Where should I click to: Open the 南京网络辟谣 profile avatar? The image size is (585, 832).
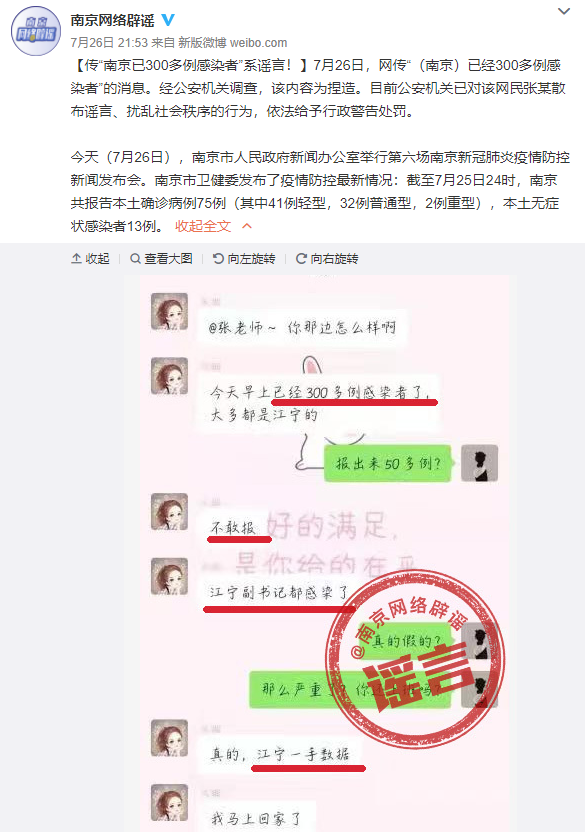pyautogui.click(x=36, y=31)
